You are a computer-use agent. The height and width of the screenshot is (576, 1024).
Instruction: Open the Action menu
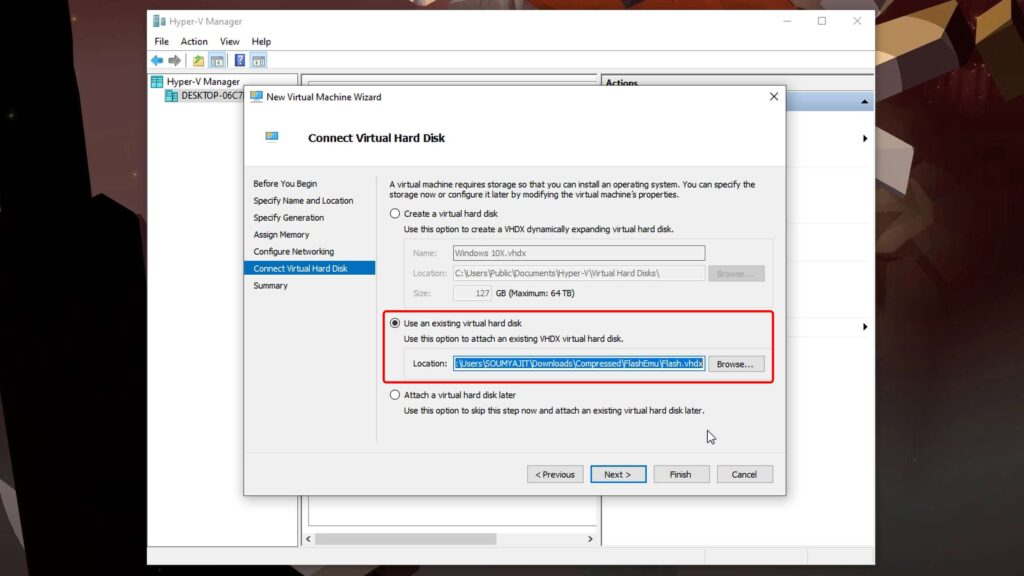click(x=194, y=41)
